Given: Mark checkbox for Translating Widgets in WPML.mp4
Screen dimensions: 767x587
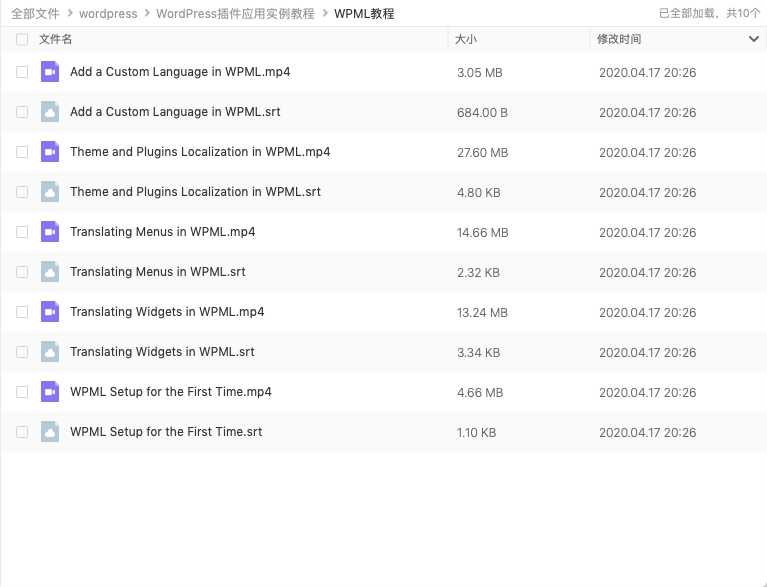Looking at the screenshot, I should click(22, 312).
